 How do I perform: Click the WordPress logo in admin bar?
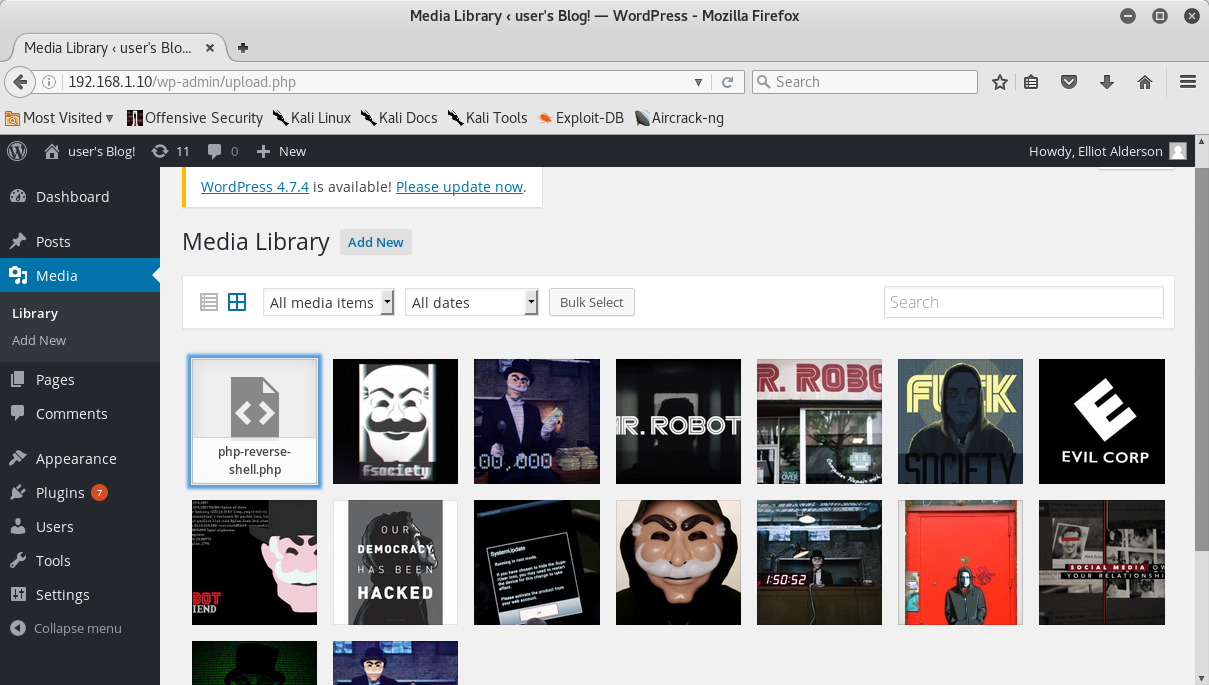point(17,151)
